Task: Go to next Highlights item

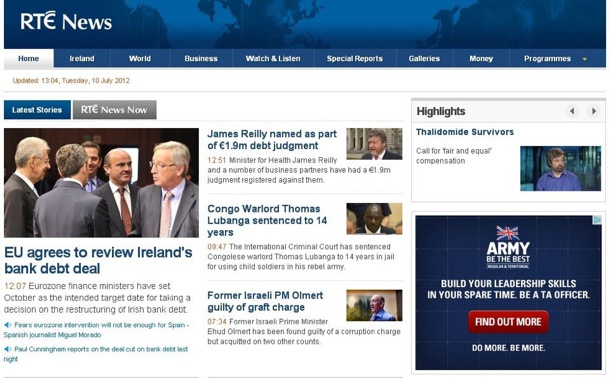Action: (594, 111)
